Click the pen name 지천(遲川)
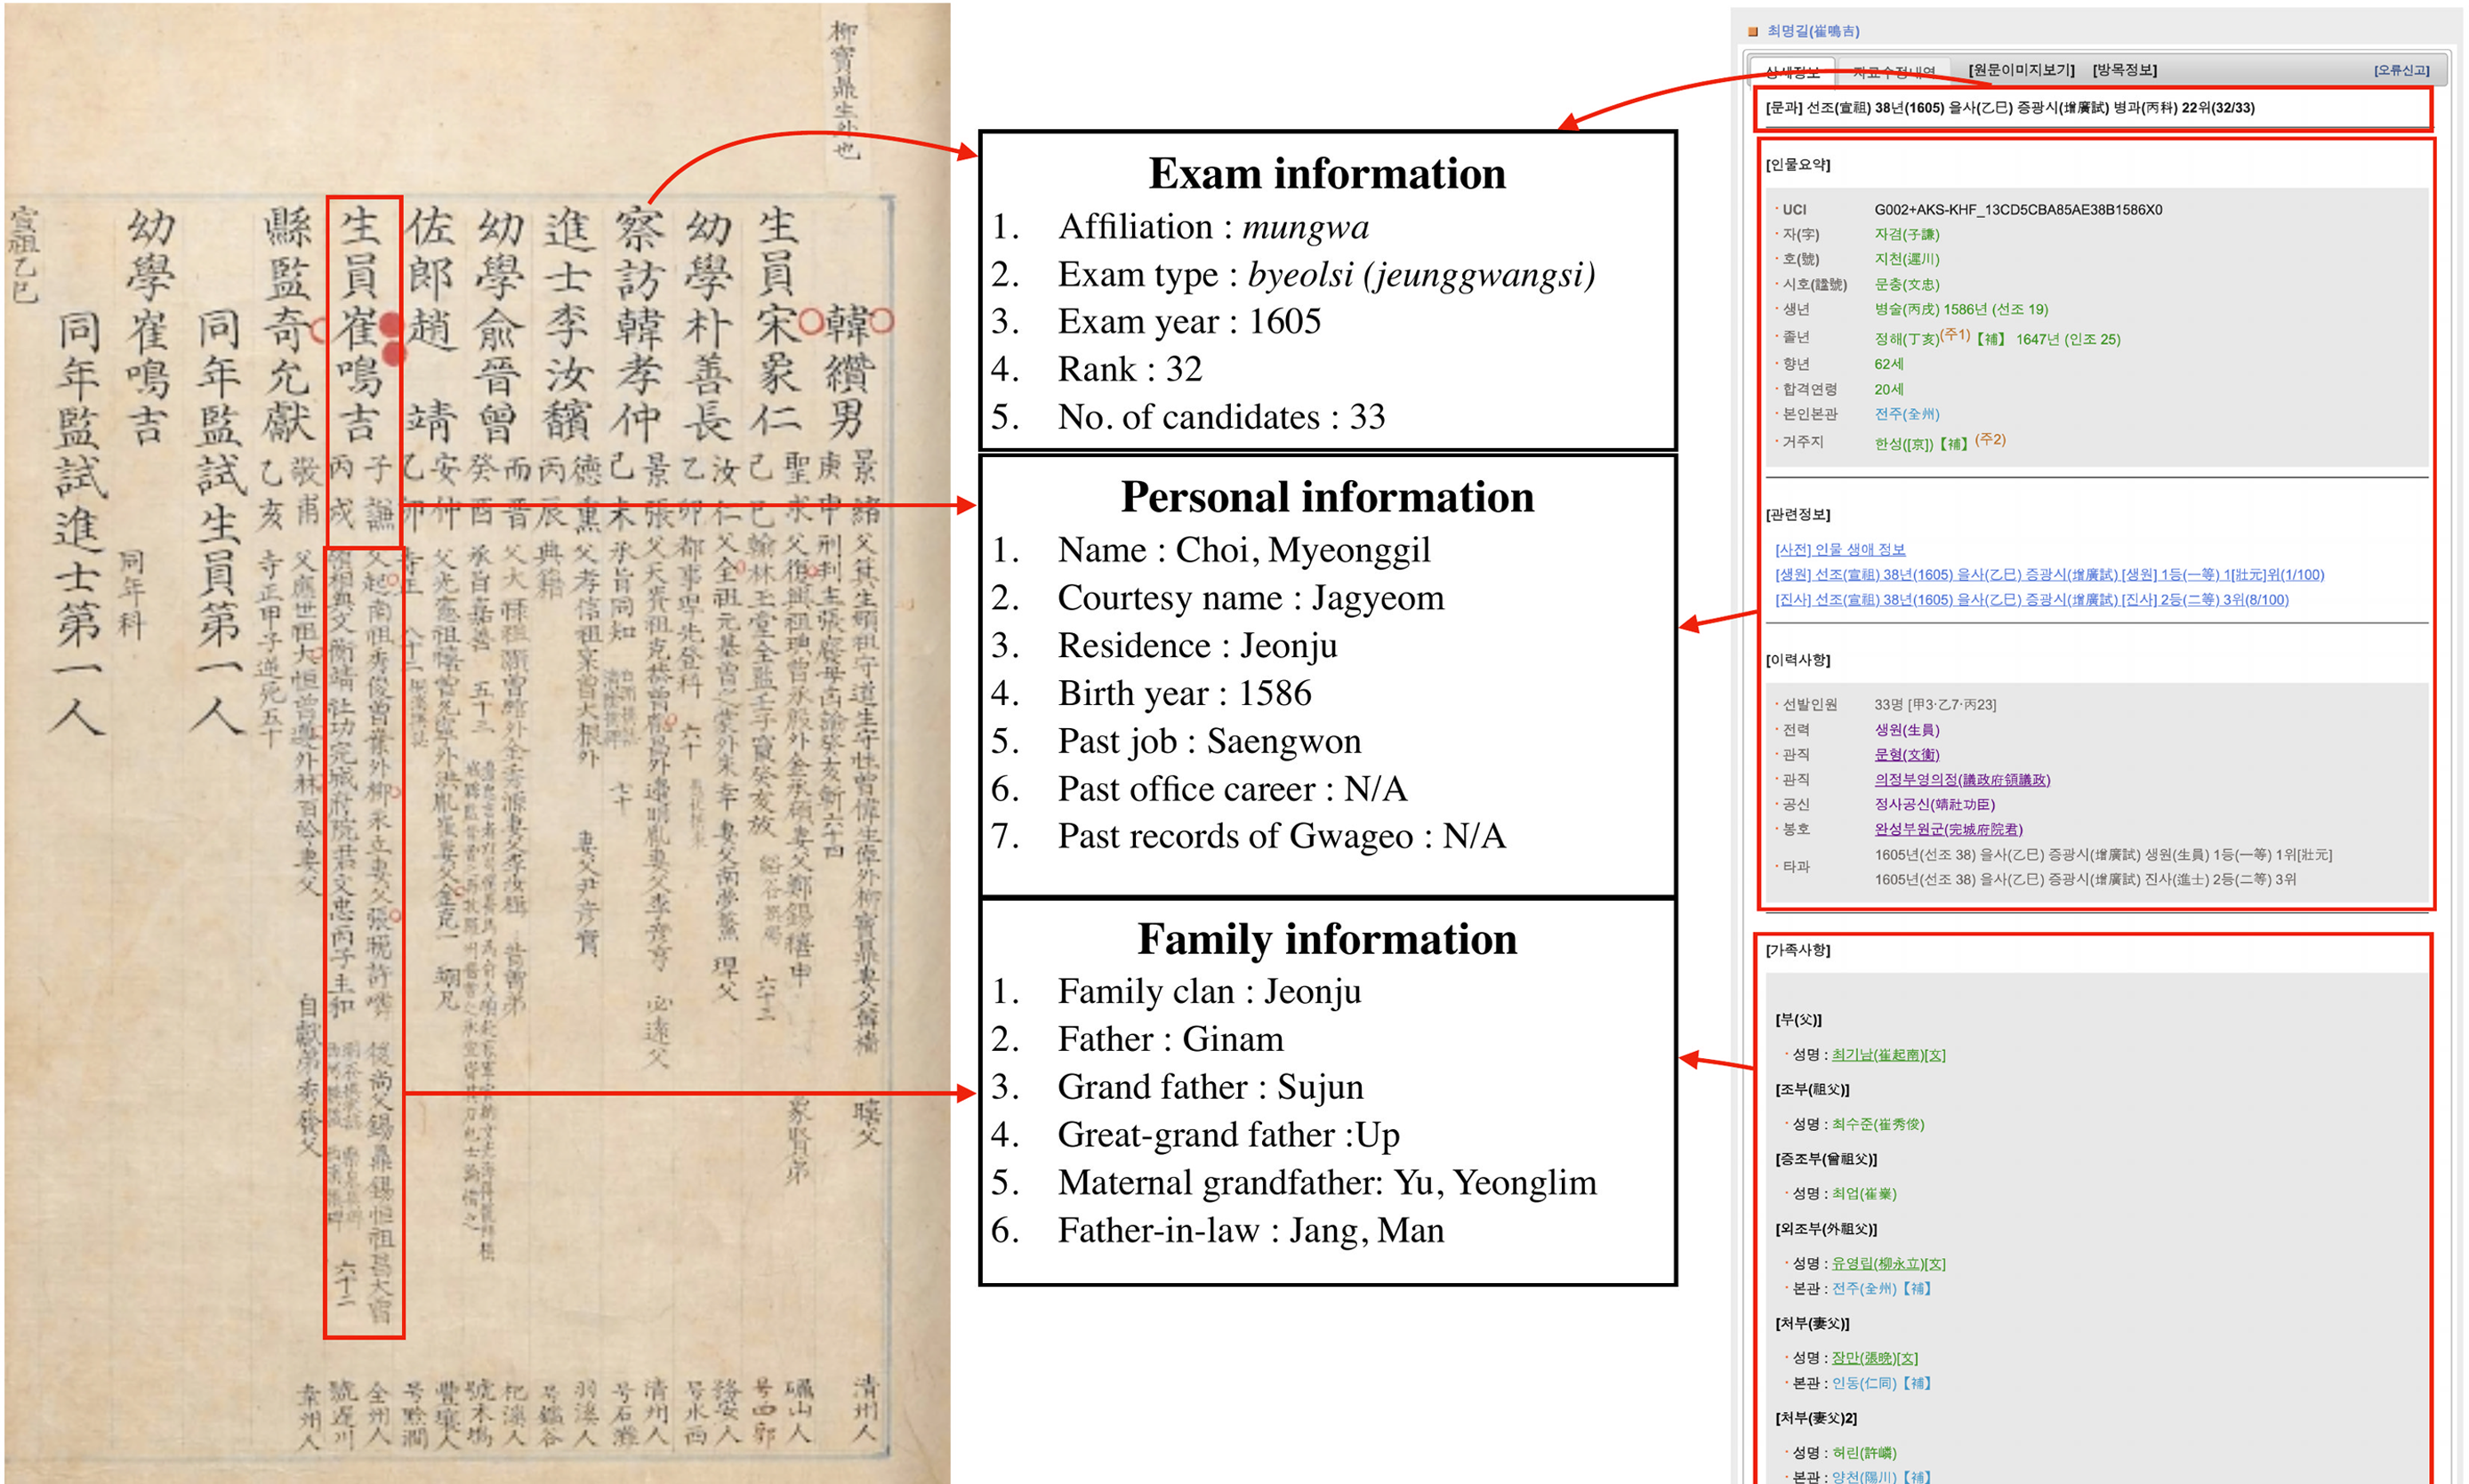This screenshot has height=1484, width=2469. click(1905, 259)
